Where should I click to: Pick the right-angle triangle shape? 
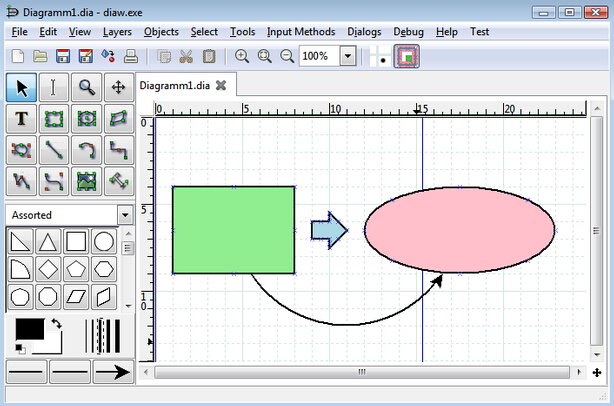pyautogui.click(x=20, y=242)
